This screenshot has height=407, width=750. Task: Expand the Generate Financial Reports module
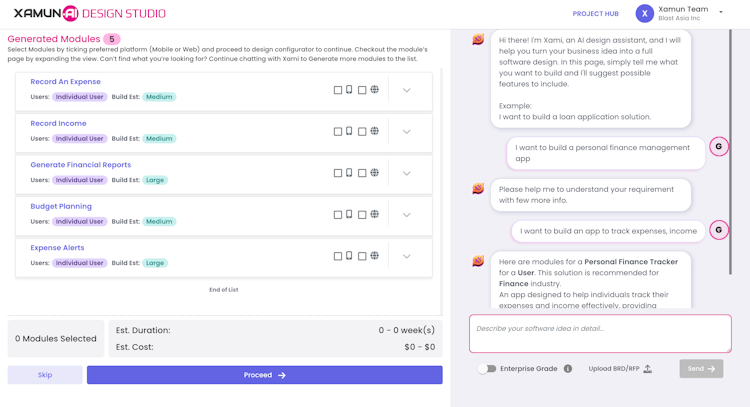click(406, 173)
